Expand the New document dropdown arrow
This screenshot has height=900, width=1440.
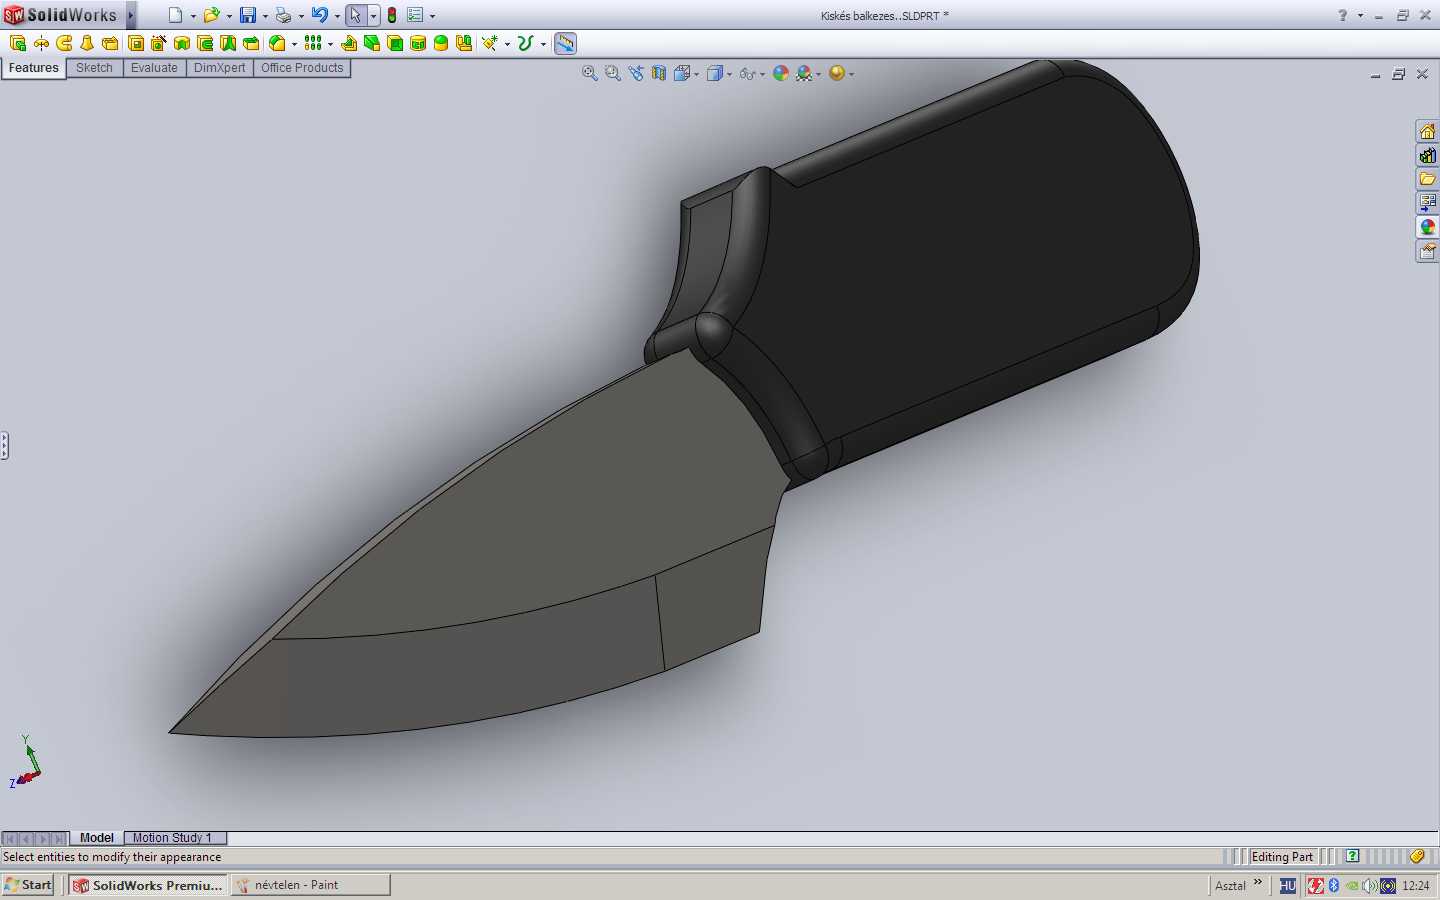tap(193, 16)
